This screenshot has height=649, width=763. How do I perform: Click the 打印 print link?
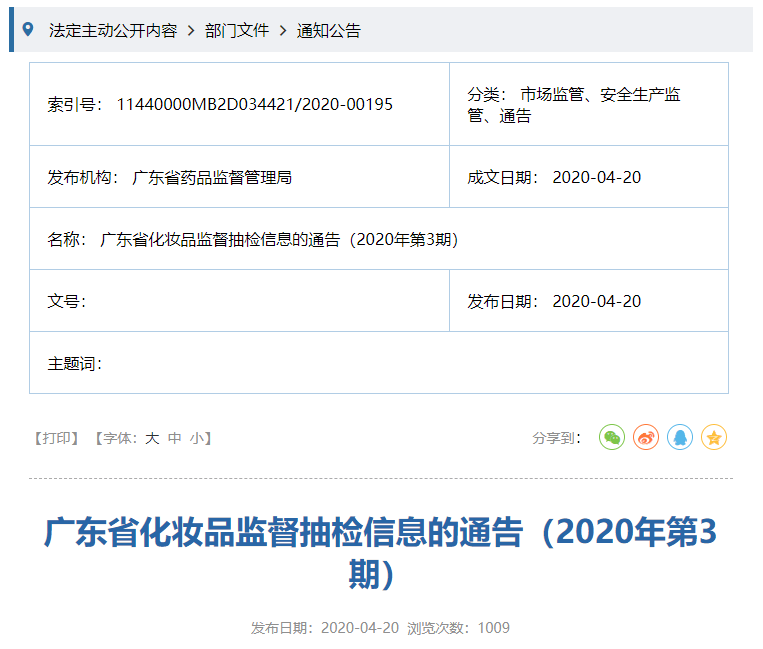56,438
